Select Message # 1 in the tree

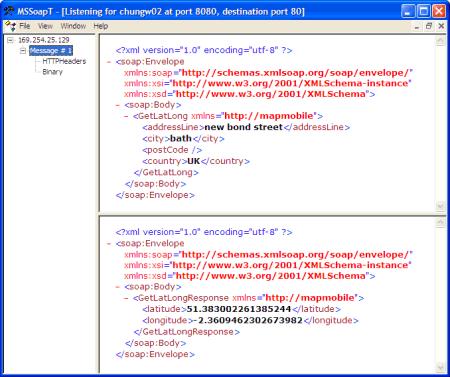pos(51,51)
